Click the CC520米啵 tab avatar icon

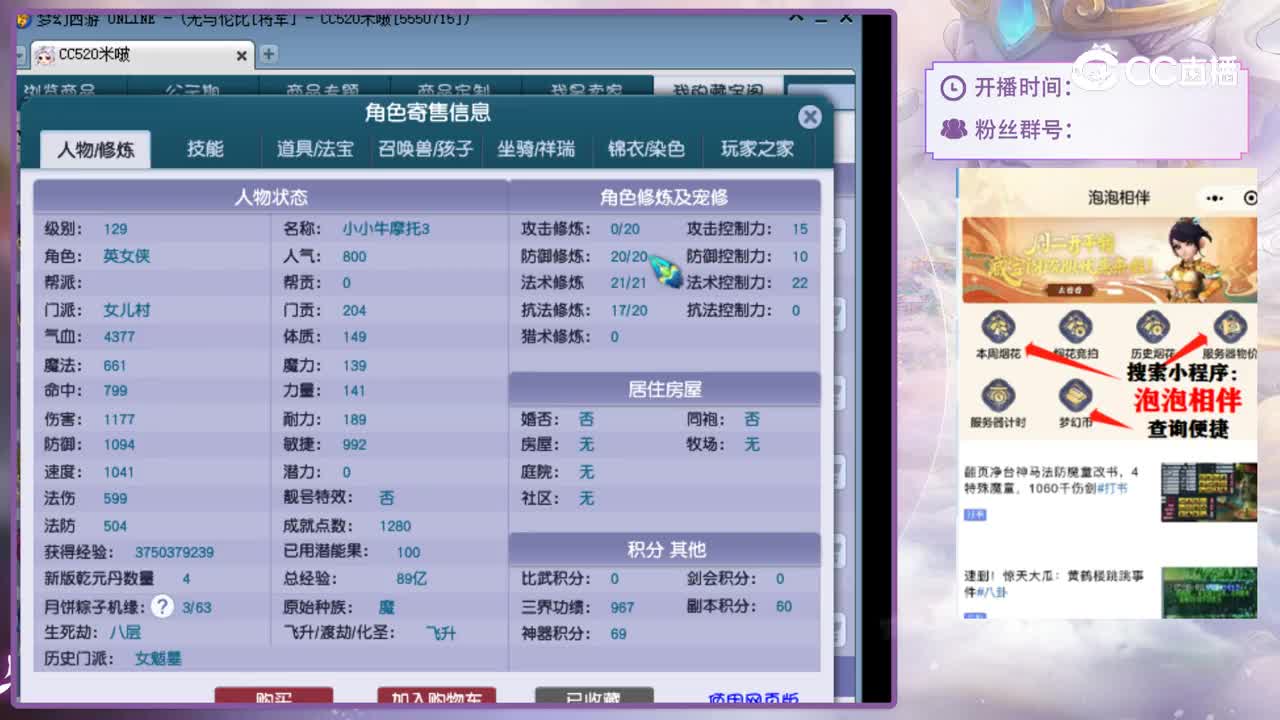pos(45,55)
